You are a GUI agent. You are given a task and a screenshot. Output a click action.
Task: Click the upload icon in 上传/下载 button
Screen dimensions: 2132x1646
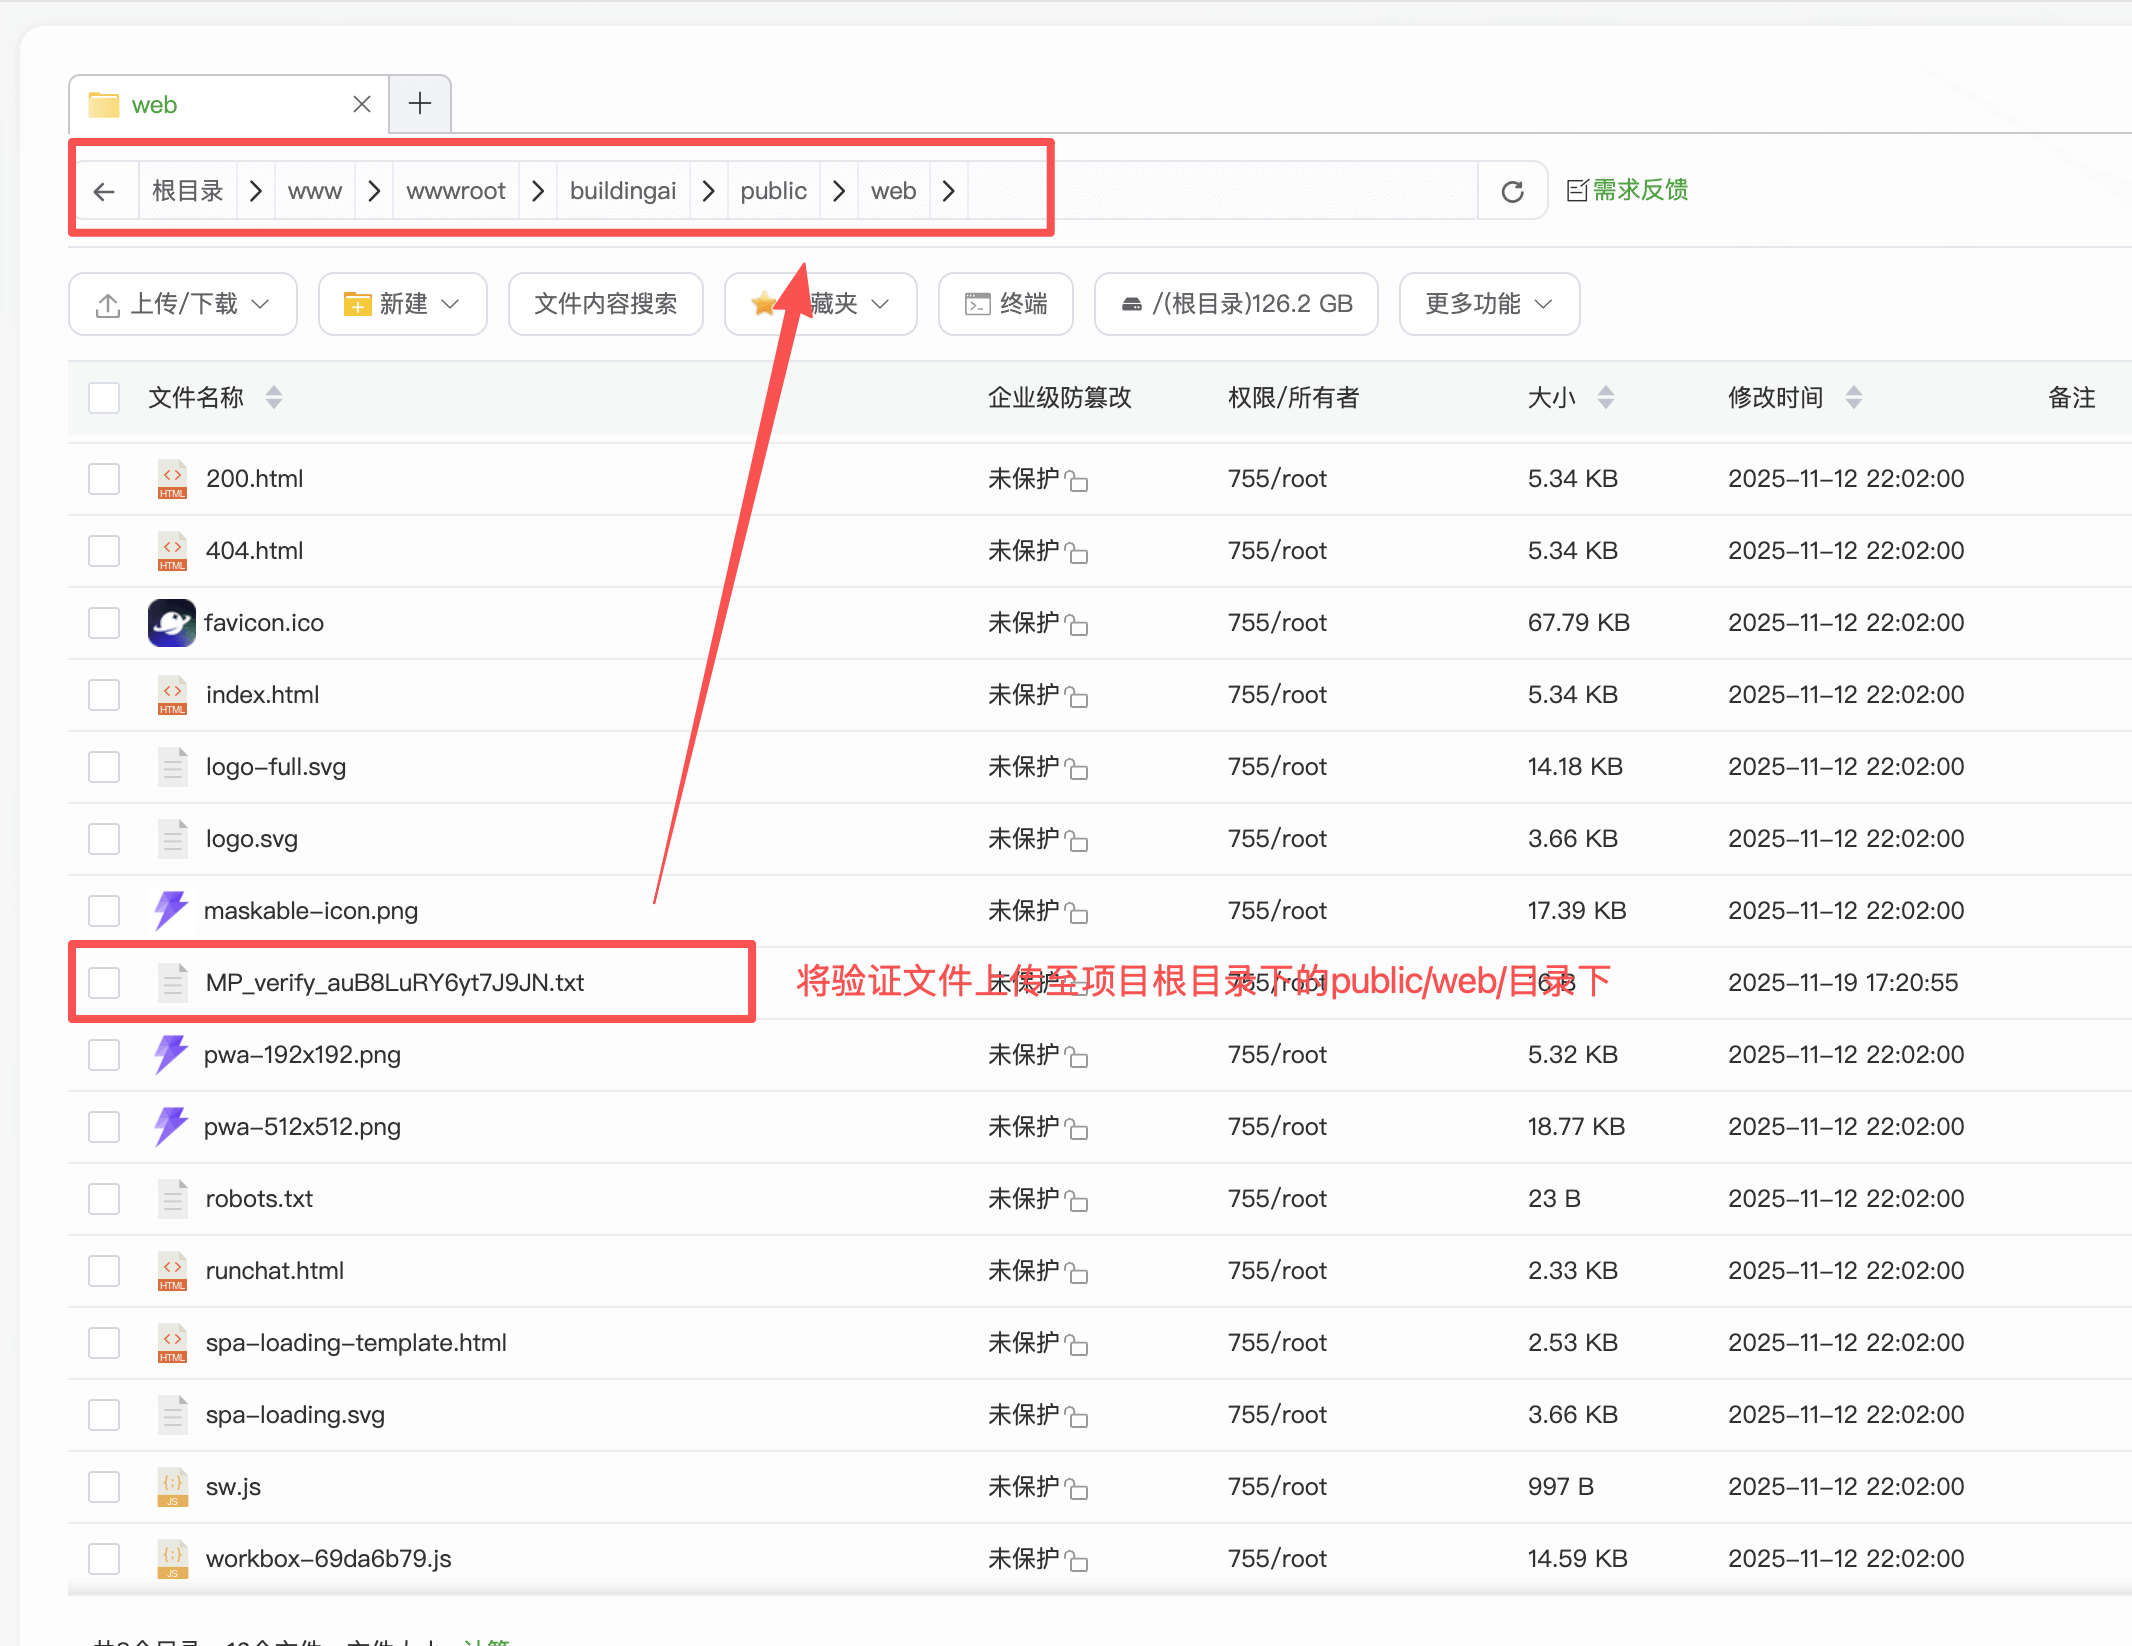[108, 303]
